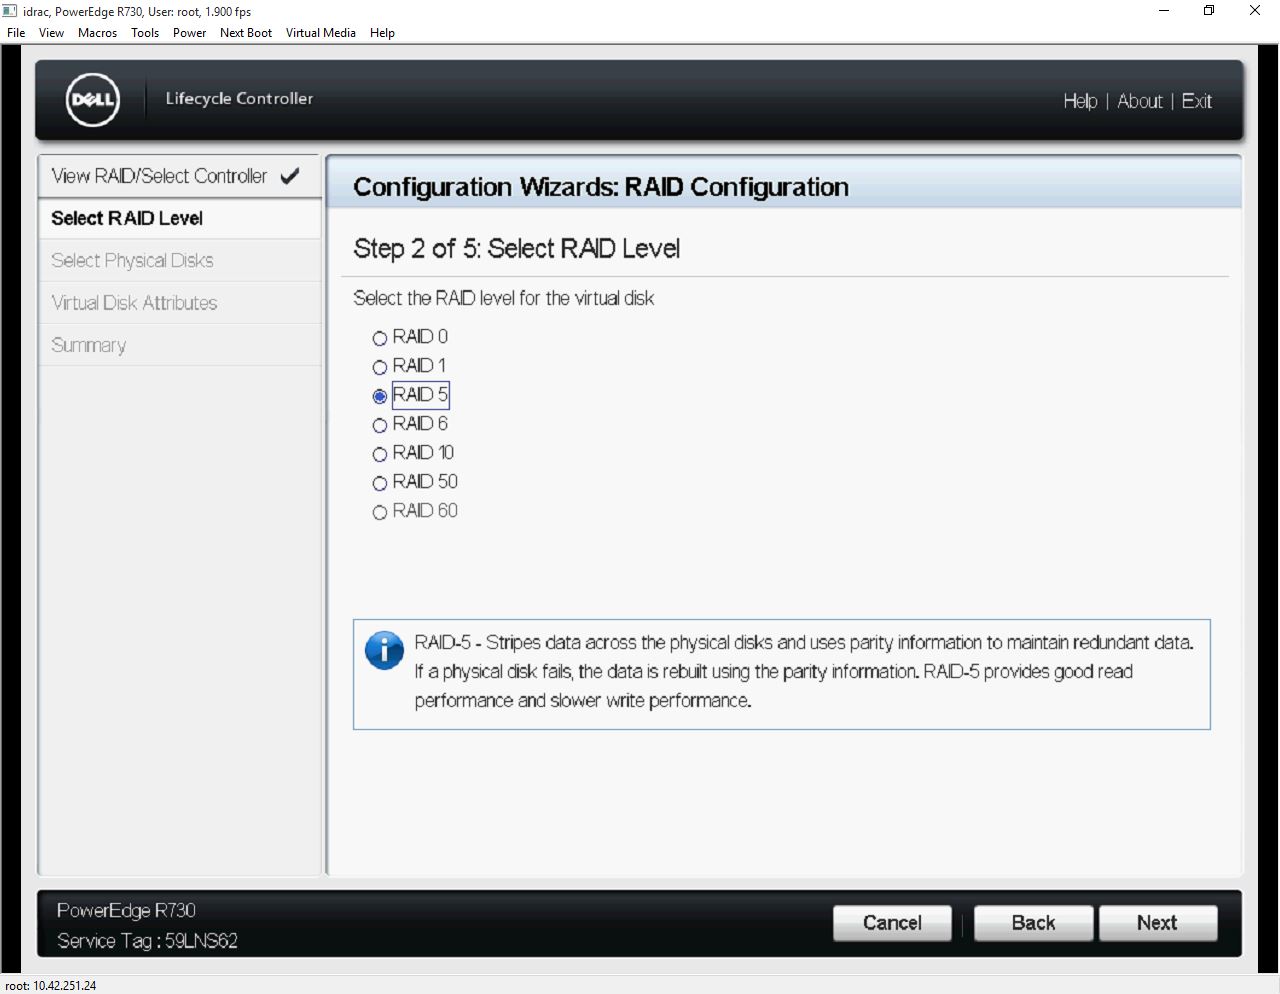Click the PowerEdge R730 footer label
Viewport: 1280px width, 994px height.
tap(126, 911)
